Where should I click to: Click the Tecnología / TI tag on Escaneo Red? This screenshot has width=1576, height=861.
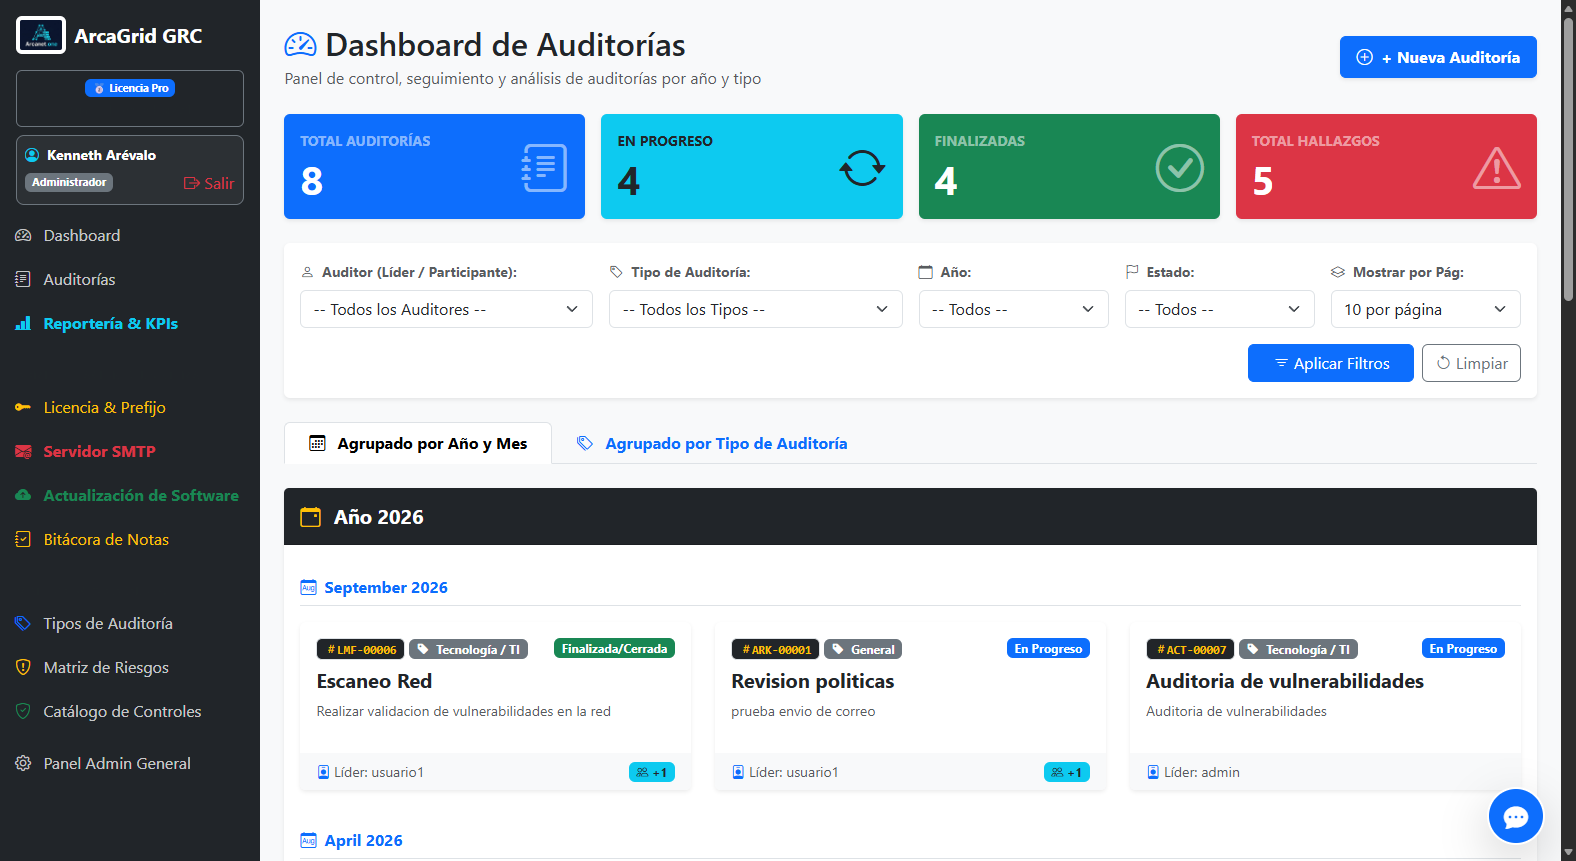468,650
